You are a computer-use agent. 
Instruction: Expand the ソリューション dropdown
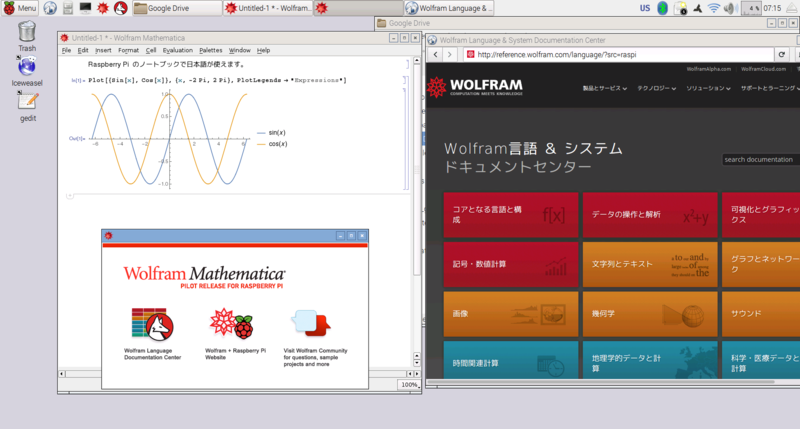708,88
